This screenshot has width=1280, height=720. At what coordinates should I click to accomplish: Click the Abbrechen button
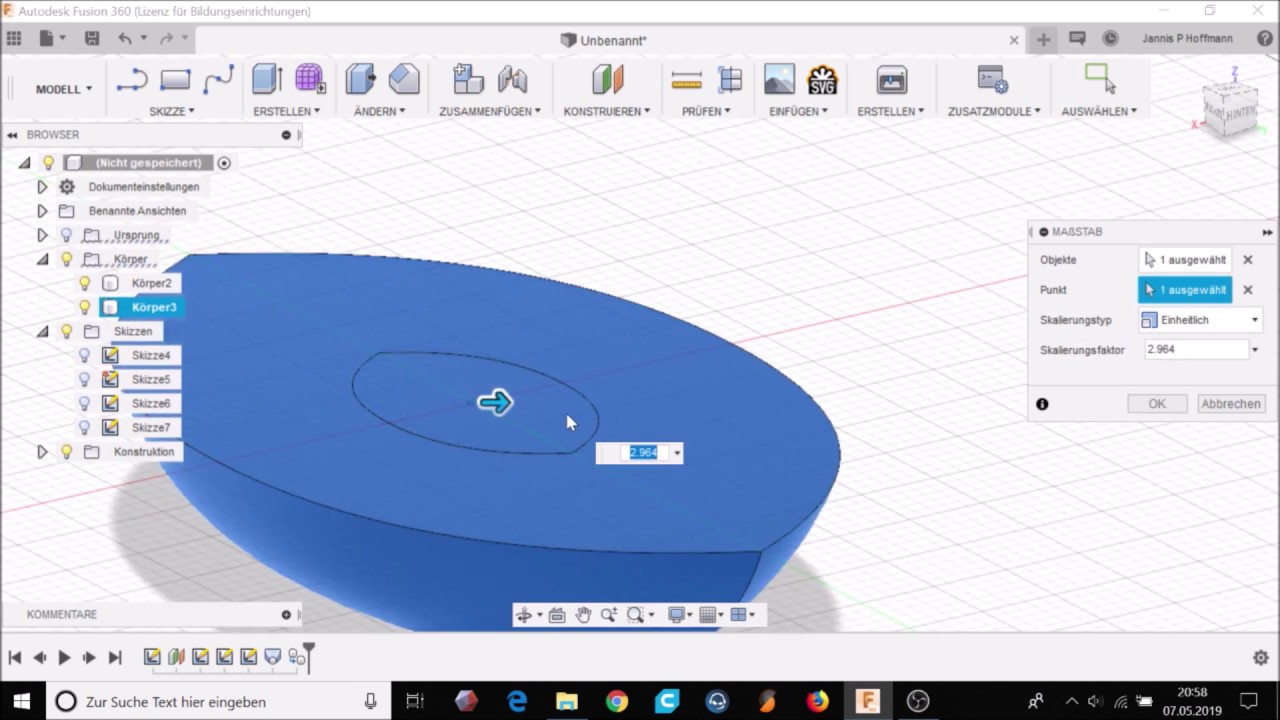[x=1231, y=404]
